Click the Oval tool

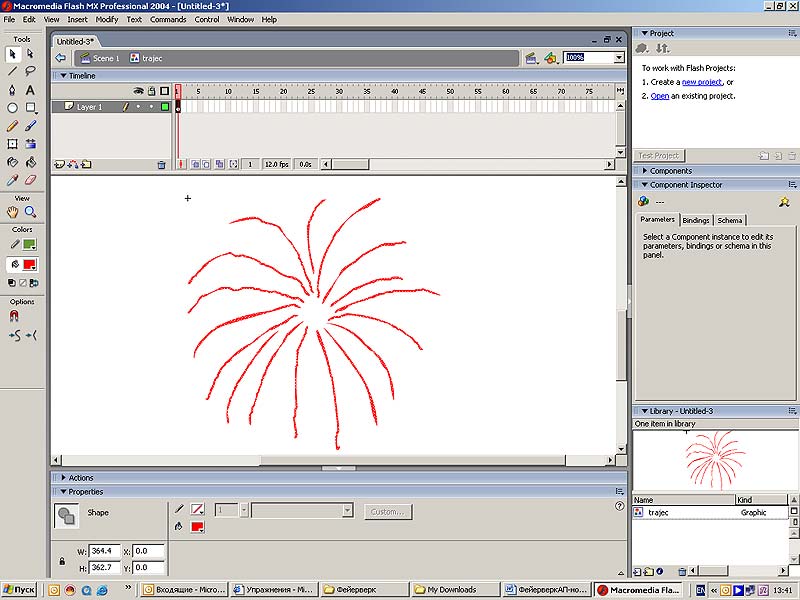tap(12, 108)
